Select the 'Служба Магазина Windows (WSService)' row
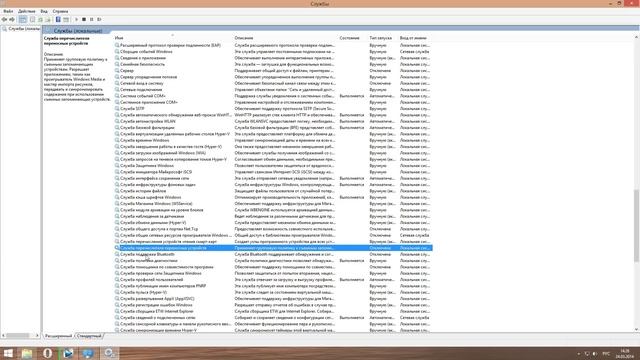The width and height of the screenshot is (640, 360). click(273, 204)
